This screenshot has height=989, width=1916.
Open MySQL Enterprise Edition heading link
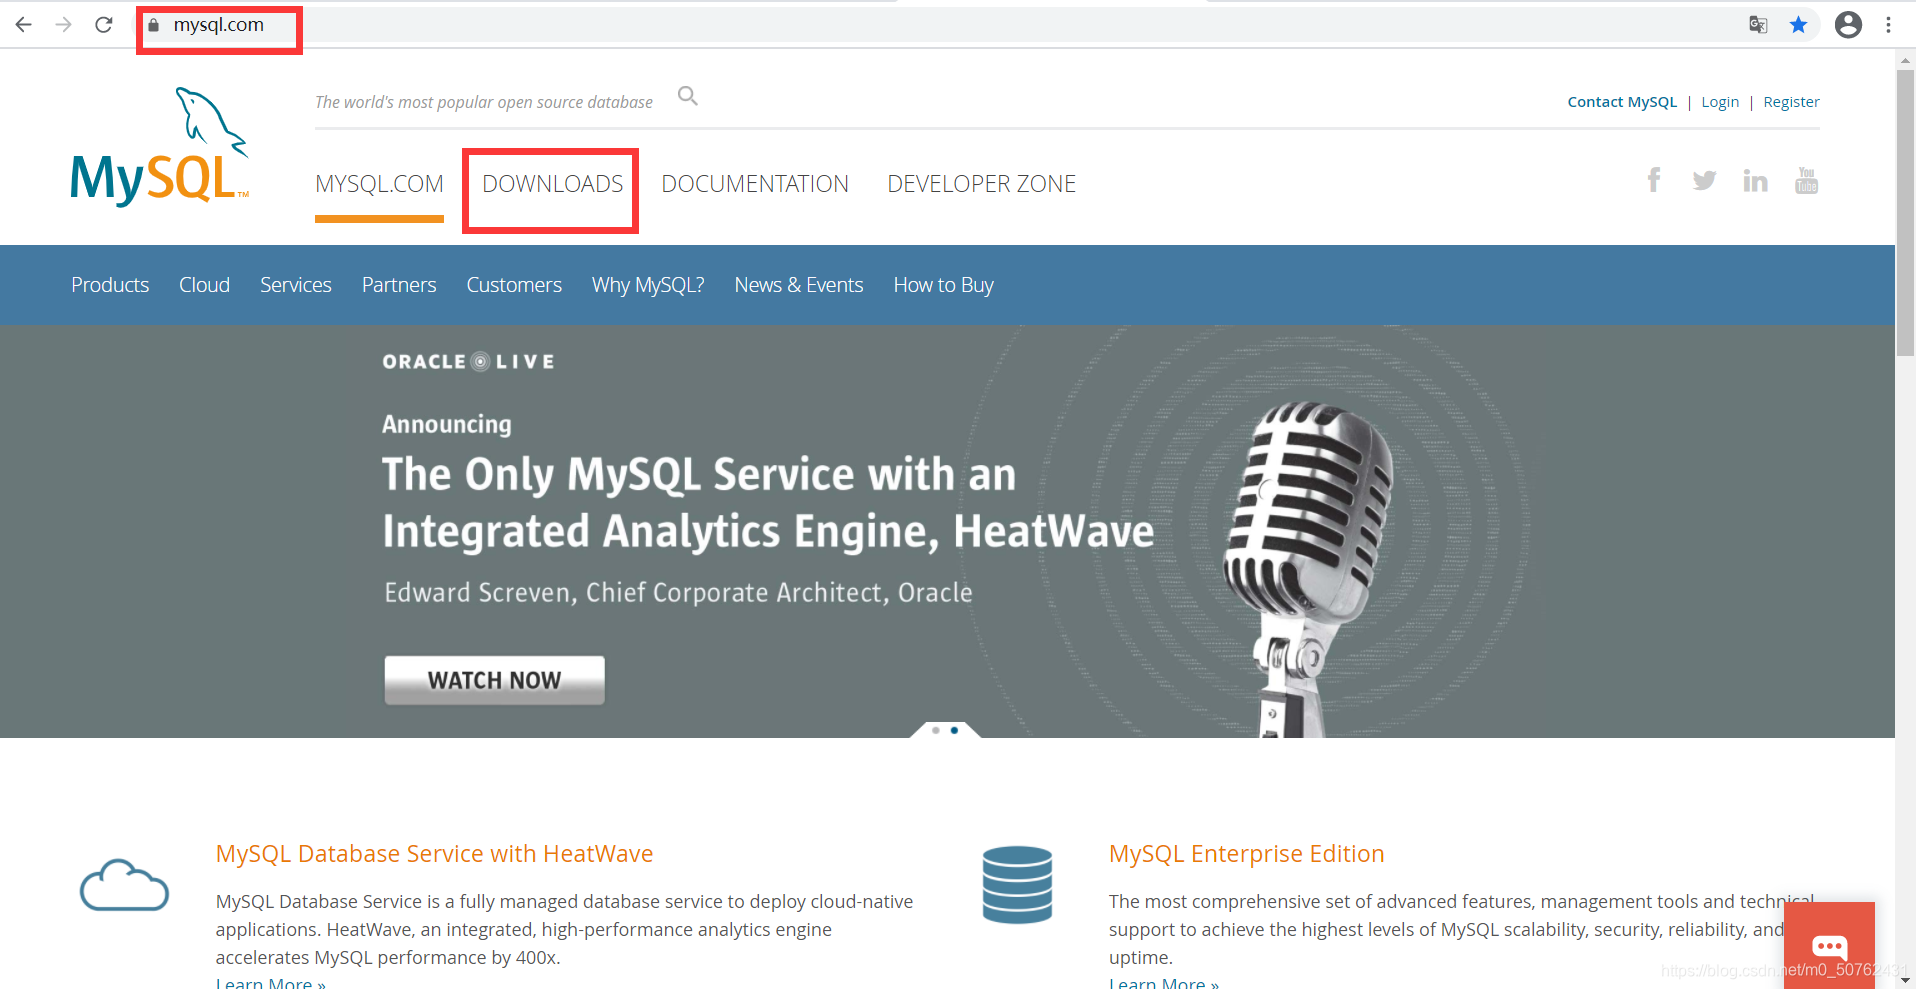[1246, 854]
